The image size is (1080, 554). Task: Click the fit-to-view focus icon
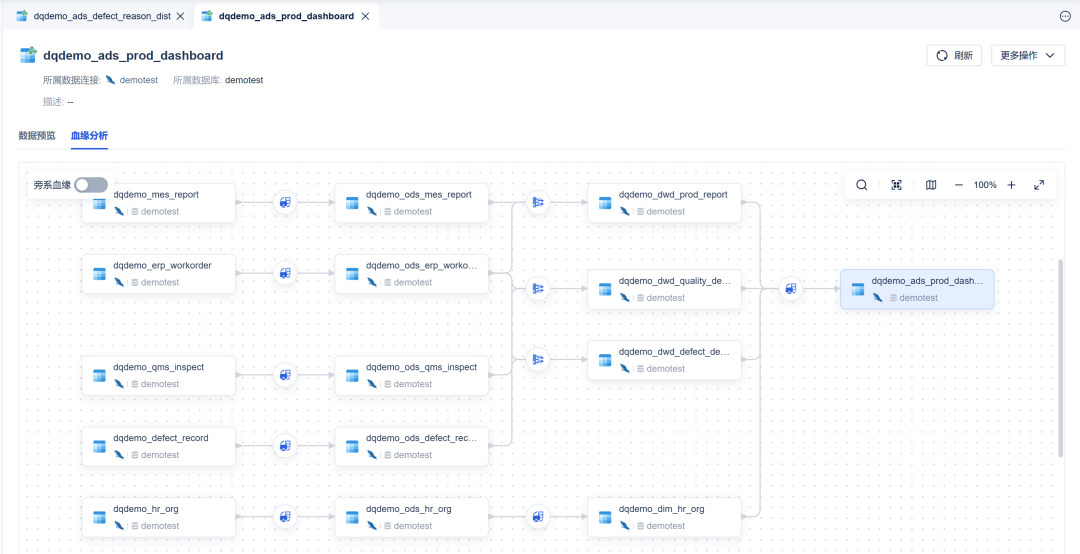[896, 185]
